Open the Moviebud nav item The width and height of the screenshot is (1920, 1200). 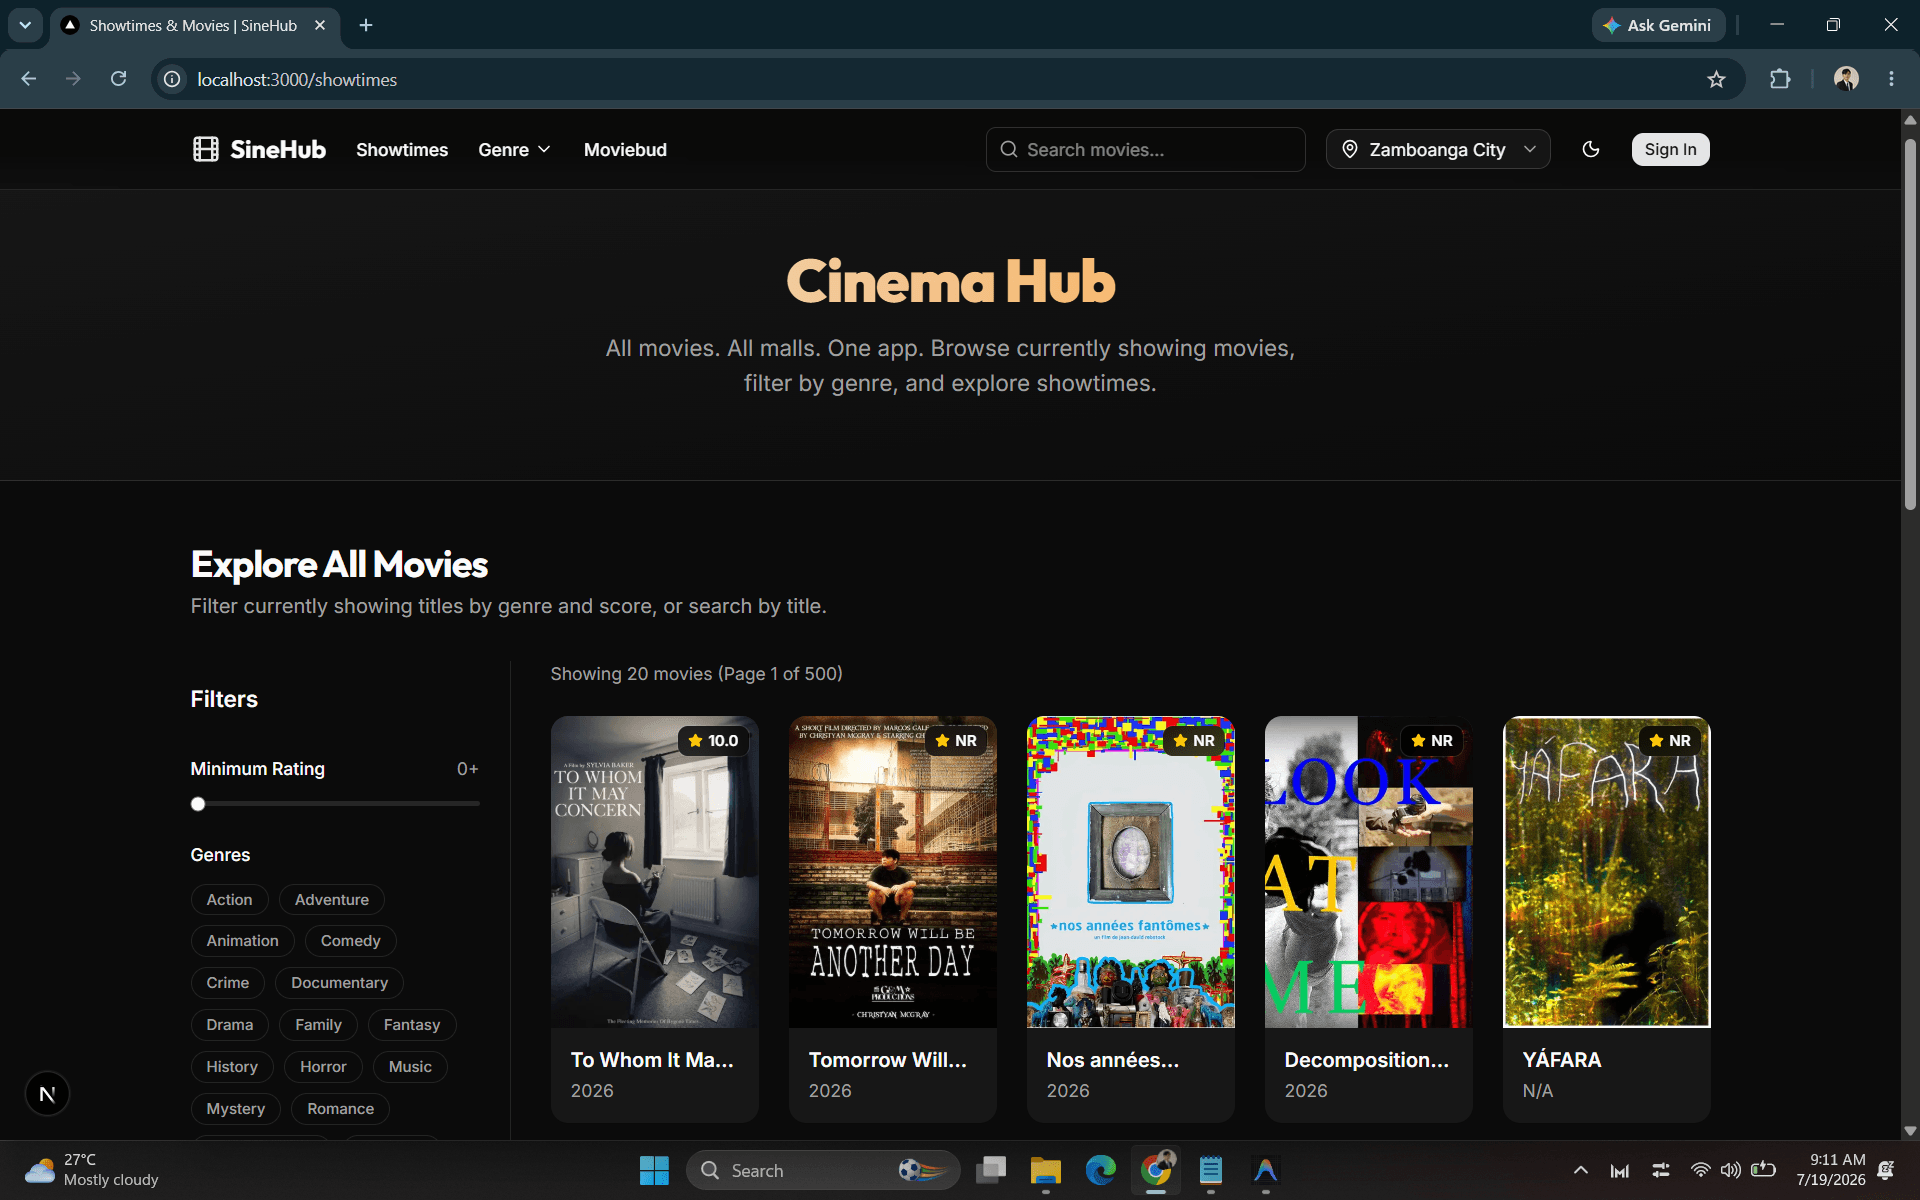coord(625,149)
